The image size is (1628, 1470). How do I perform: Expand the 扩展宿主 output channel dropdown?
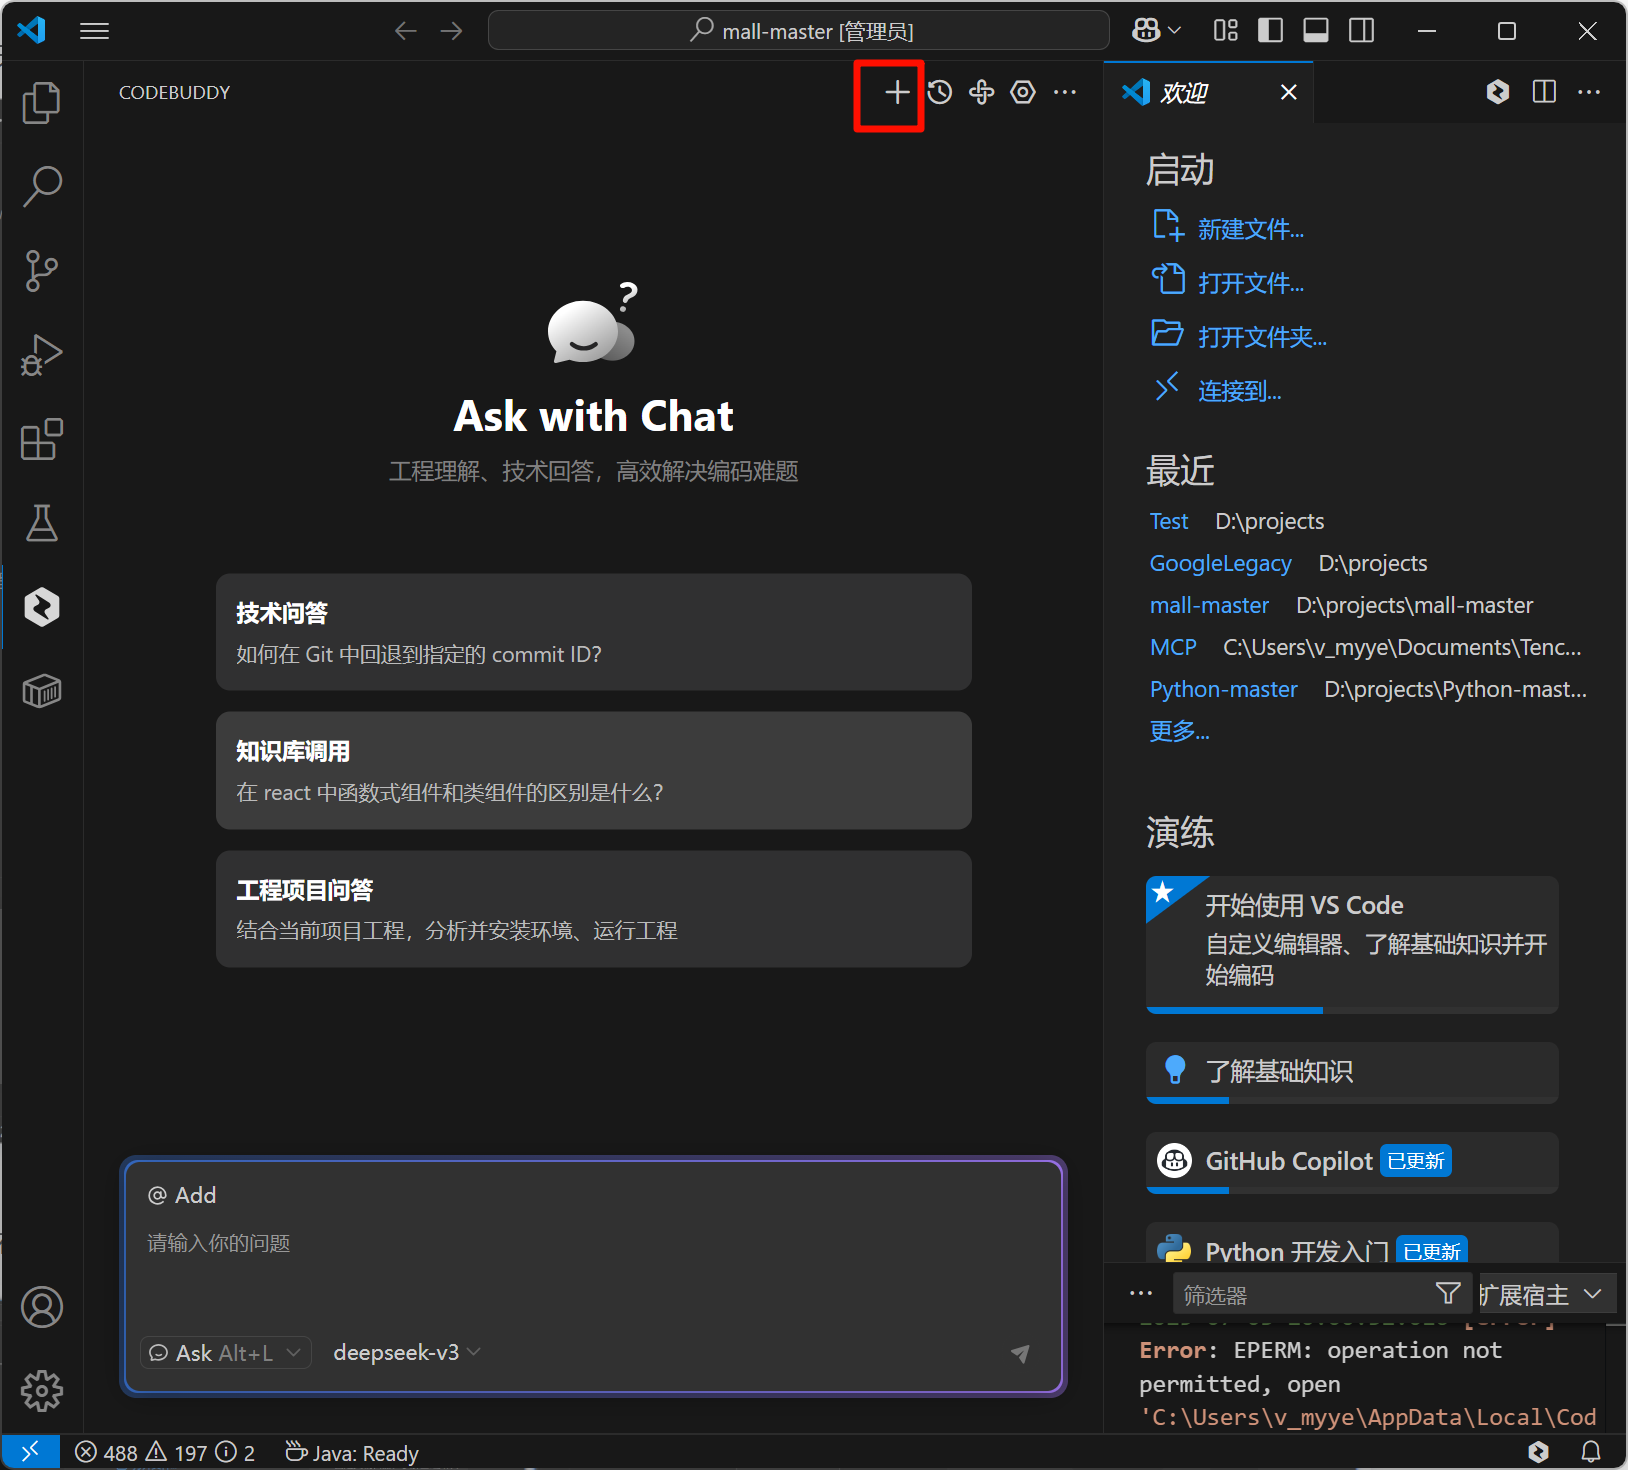pyautogui.click(x=1540, y=1295)
